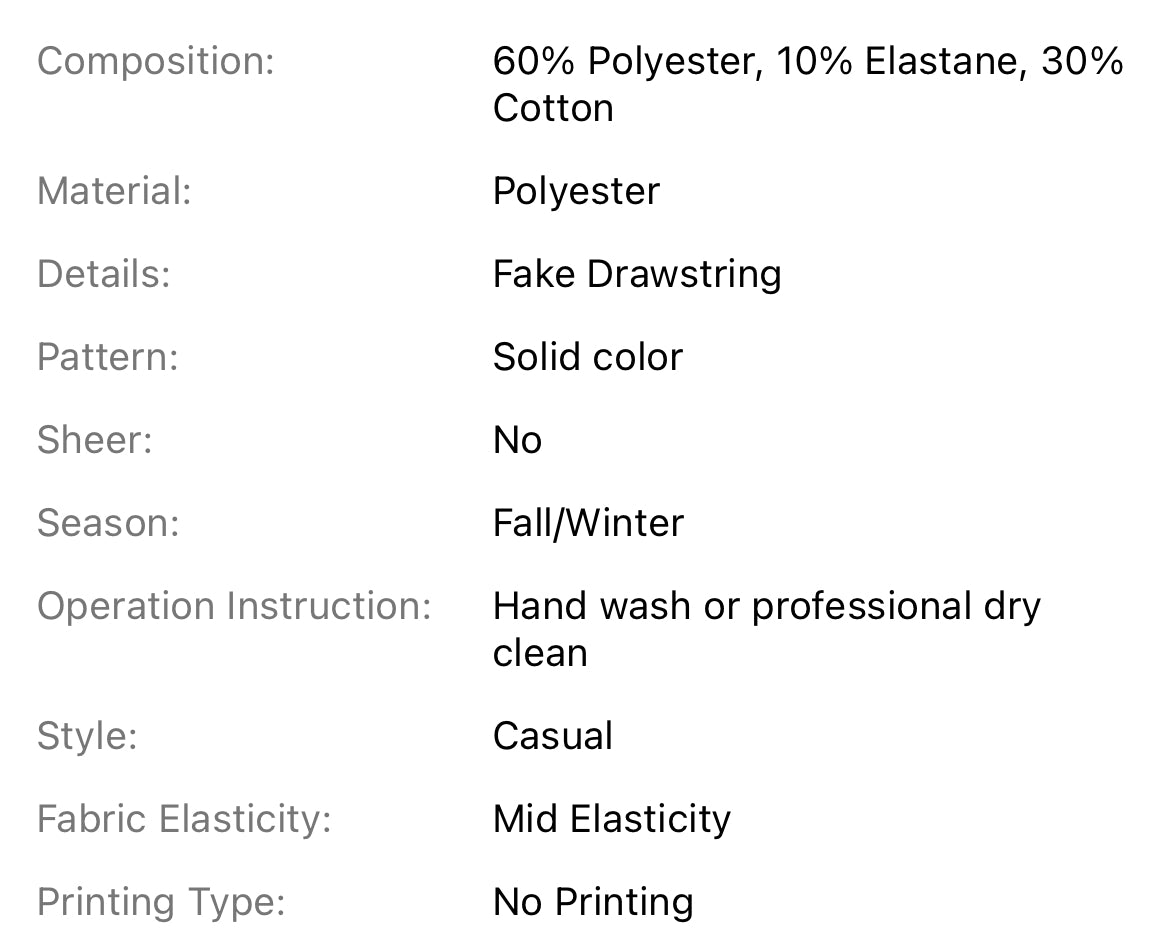Select the "Fall/Winter" season value
The image size is (1170, 934).
588,523
